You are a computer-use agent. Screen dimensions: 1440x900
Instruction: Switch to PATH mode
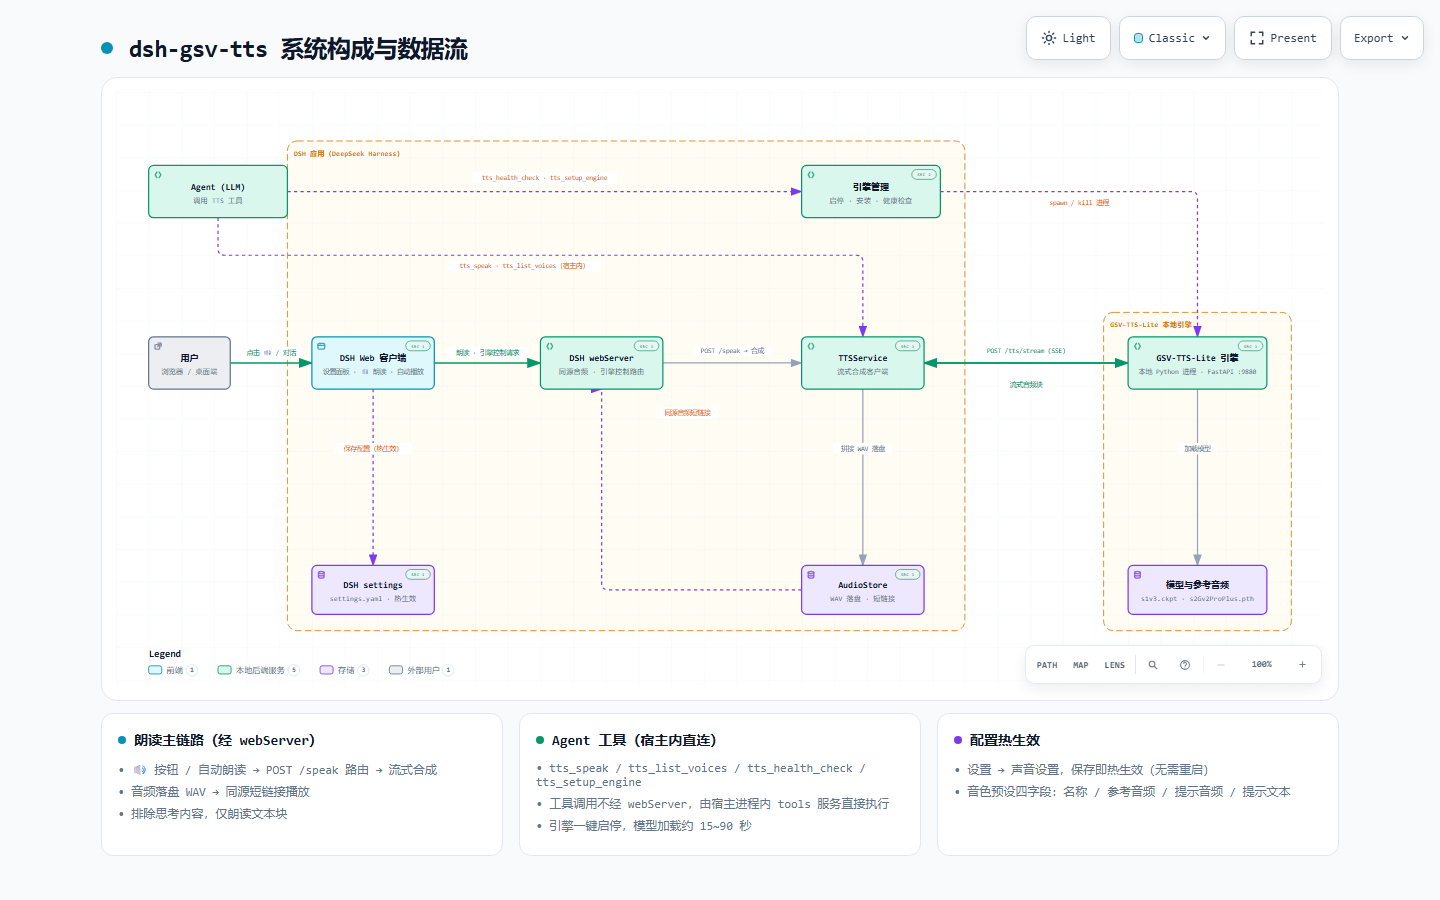pyautogui.click(x=1047, y=665)
